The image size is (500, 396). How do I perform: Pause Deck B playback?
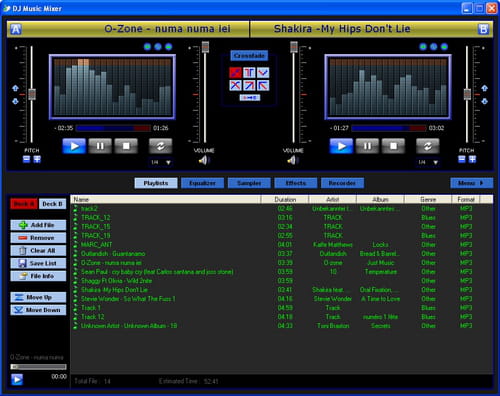pos(367,146)
